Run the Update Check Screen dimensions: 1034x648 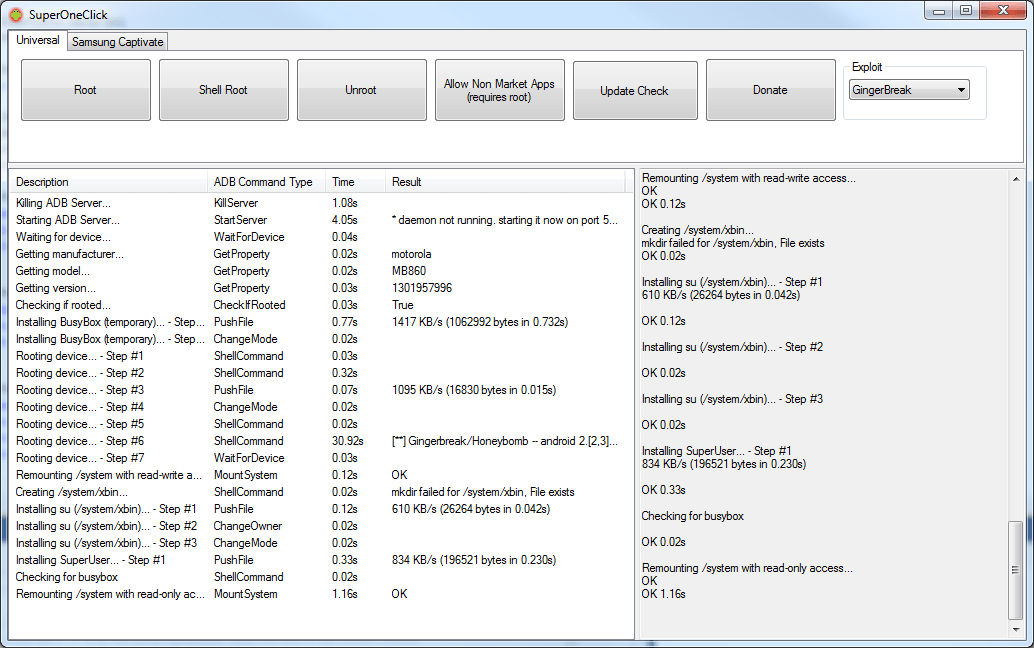(634, 90)
